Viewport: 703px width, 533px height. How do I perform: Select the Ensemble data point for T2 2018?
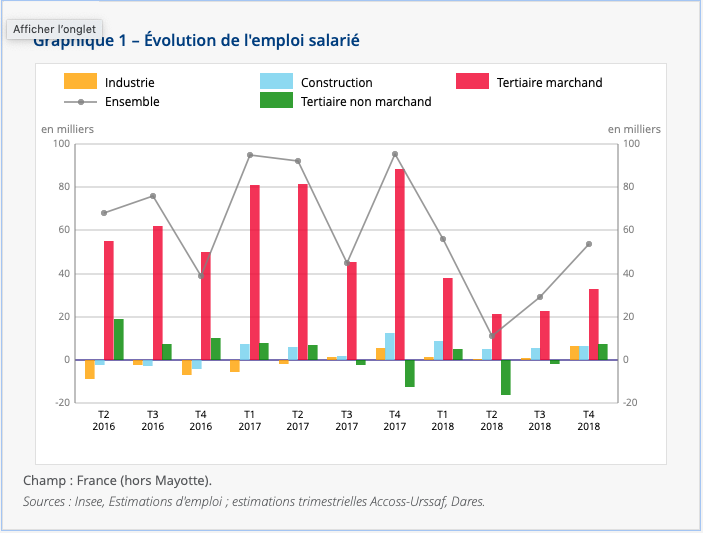(492, 336)
